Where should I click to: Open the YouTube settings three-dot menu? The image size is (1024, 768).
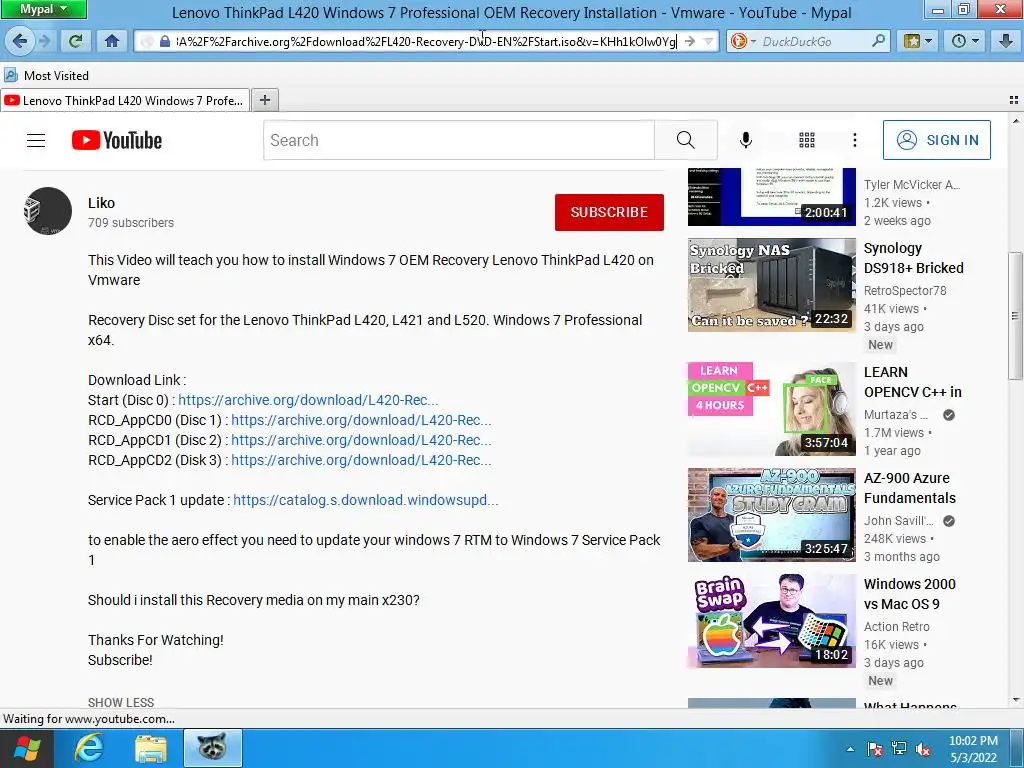coord(854,140)
